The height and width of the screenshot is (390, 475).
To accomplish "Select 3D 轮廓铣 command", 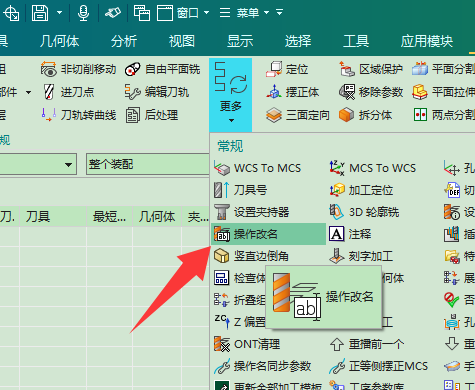I will coord(364,212).
